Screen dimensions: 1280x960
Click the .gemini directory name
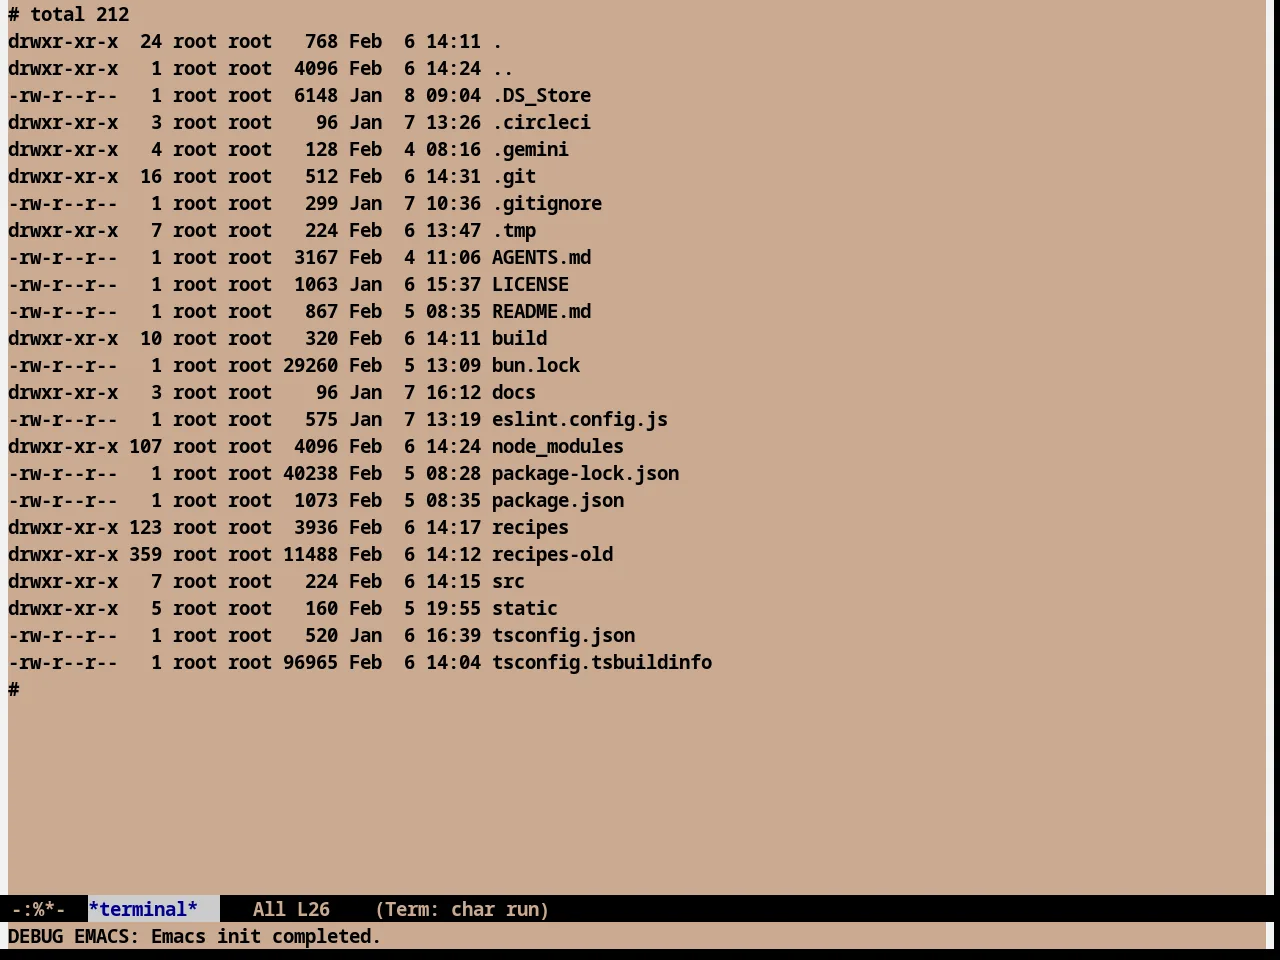click(530, 149)
